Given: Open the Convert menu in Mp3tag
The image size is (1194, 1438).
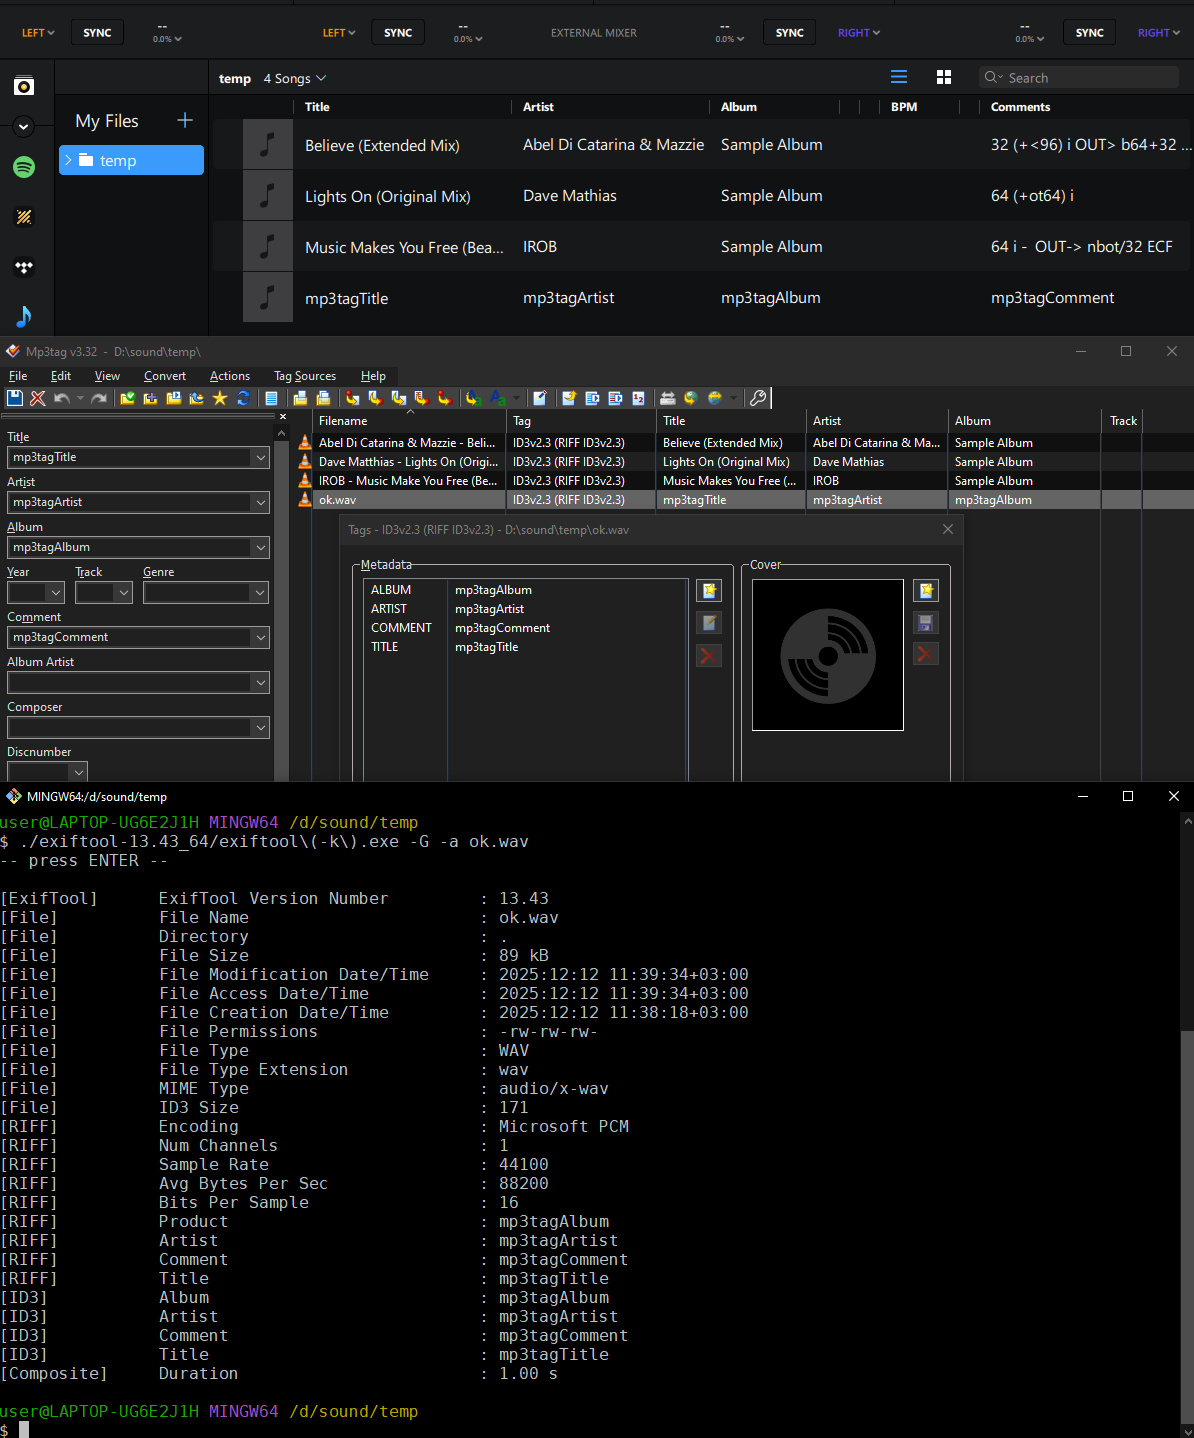Looking at the screenshot, I should click(165, 376).
